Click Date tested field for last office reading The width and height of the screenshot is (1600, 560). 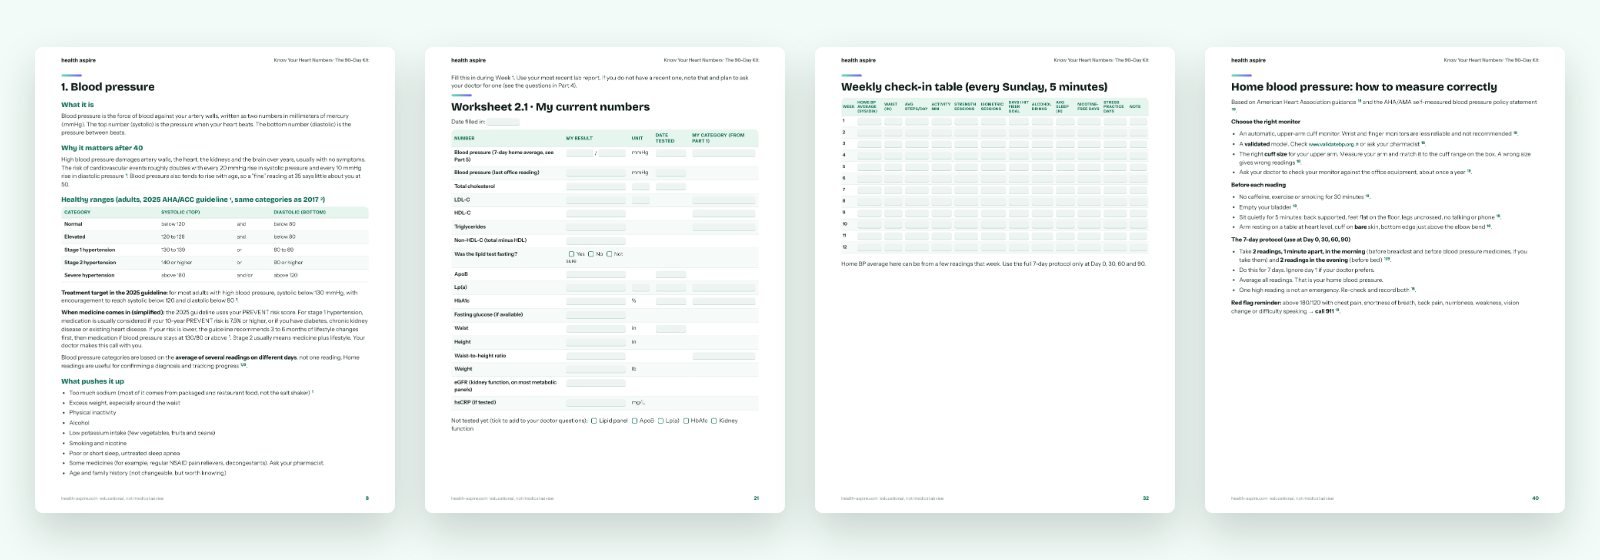[x=670, y=172]
